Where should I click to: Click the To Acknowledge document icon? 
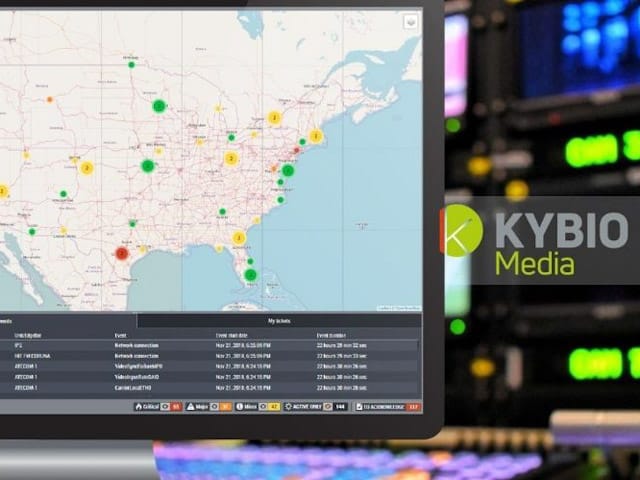[359, 407]
